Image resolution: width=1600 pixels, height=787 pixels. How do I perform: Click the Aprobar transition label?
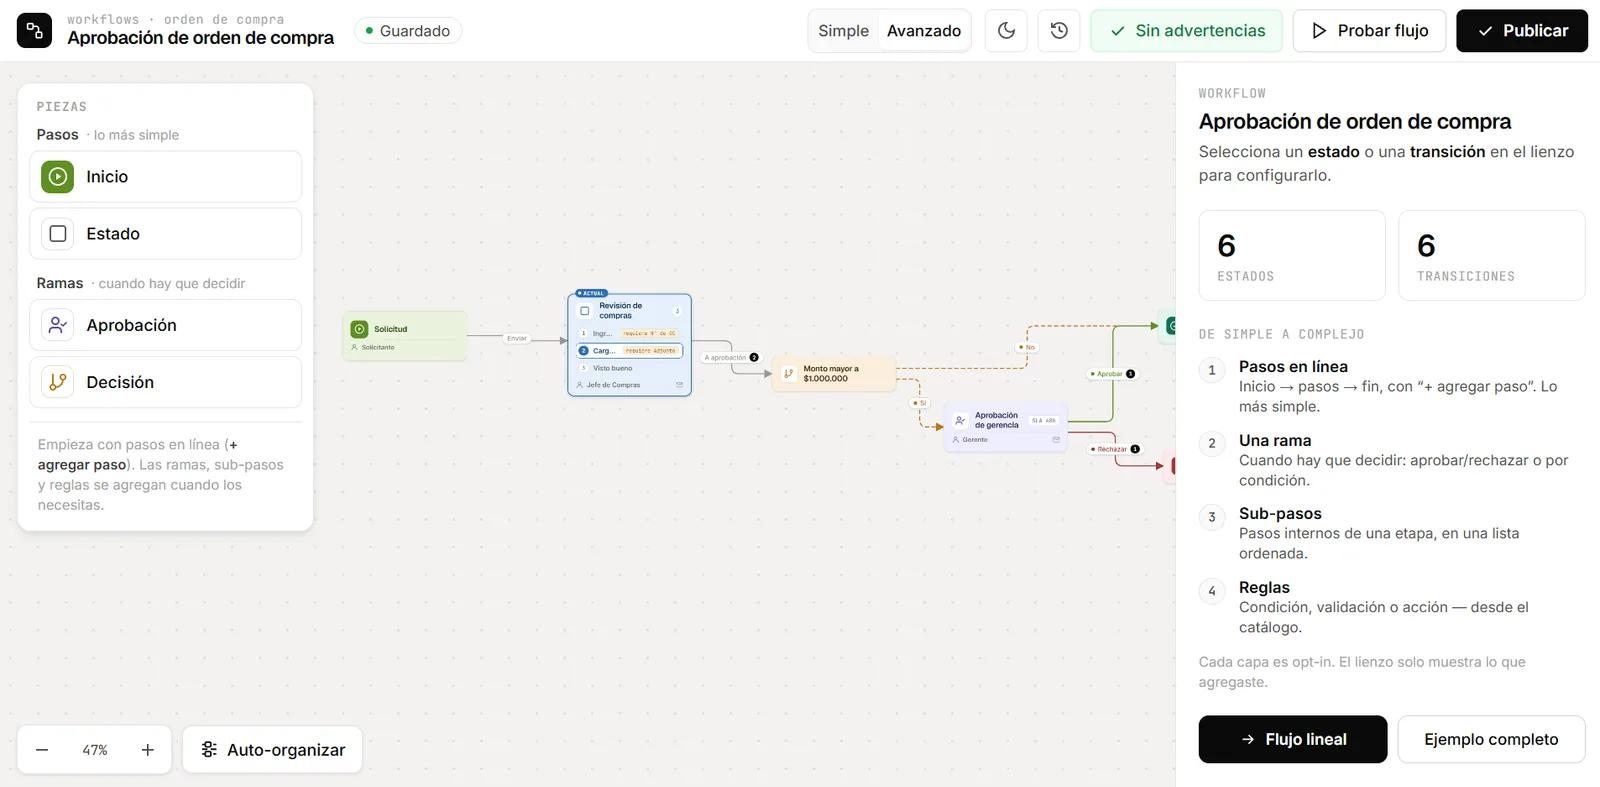coord(1112,374)
